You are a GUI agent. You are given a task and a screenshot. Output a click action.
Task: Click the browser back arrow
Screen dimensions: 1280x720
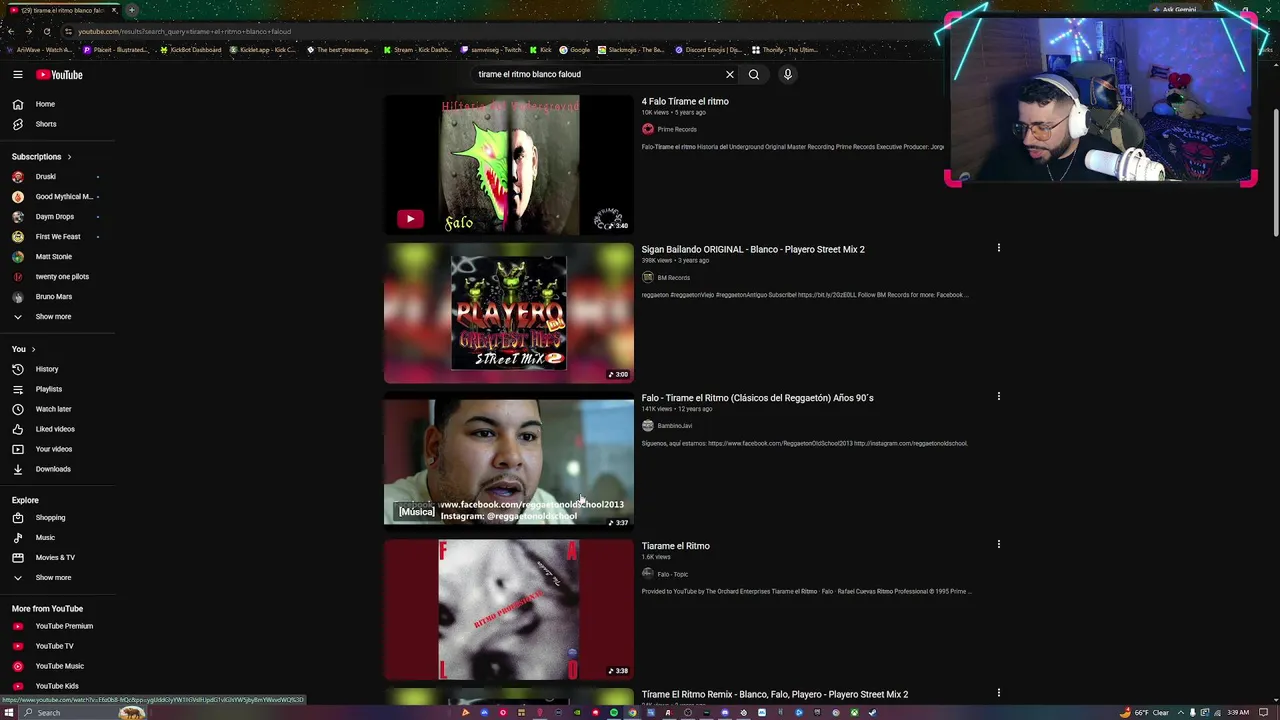10,31
